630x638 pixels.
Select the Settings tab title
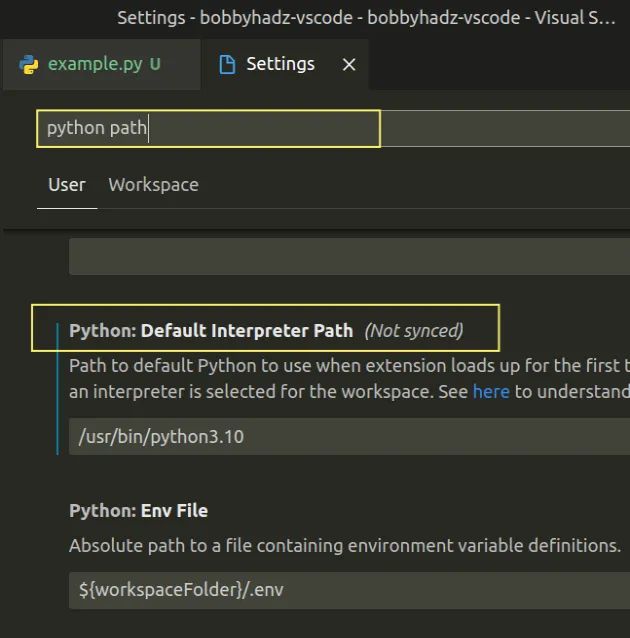tap(280, 64)
